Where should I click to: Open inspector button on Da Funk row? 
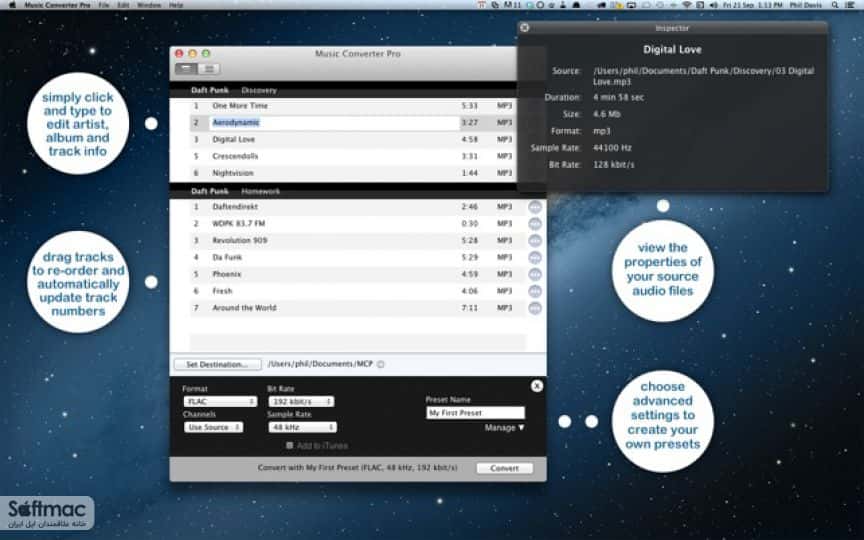tap(534, 257)
